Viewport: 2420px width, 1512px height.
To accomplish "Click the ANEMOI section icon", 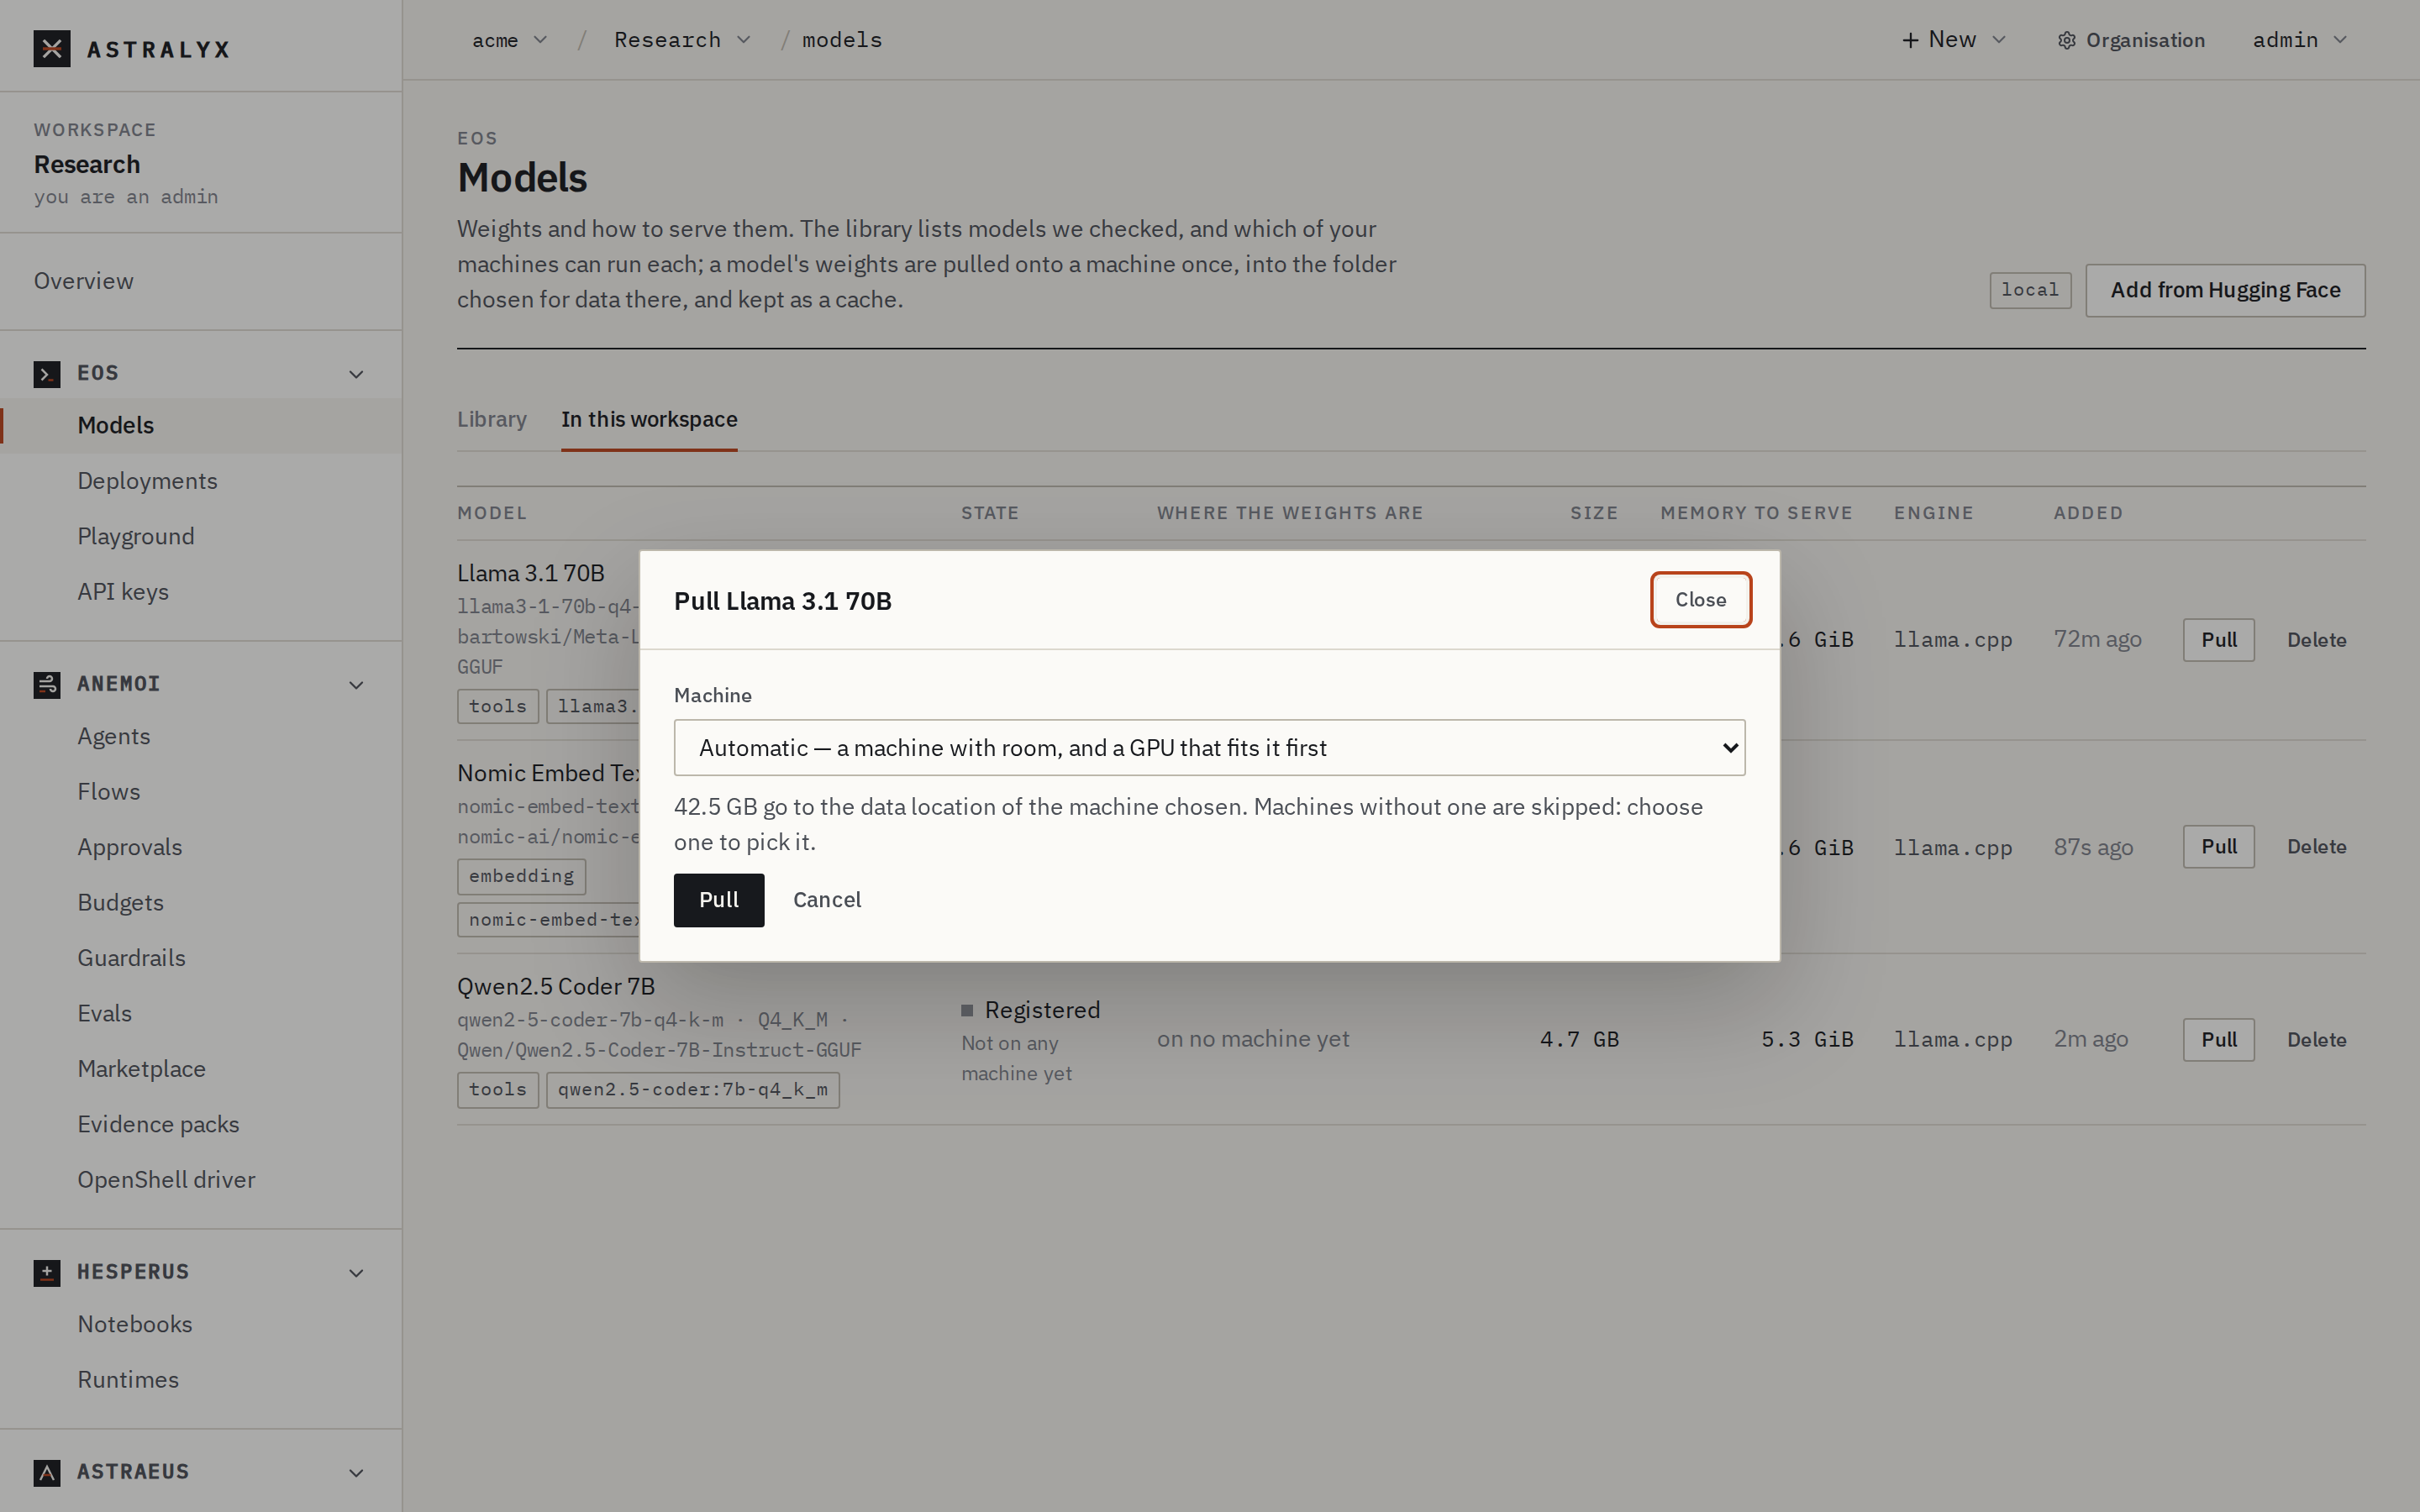I will point(47,685).
